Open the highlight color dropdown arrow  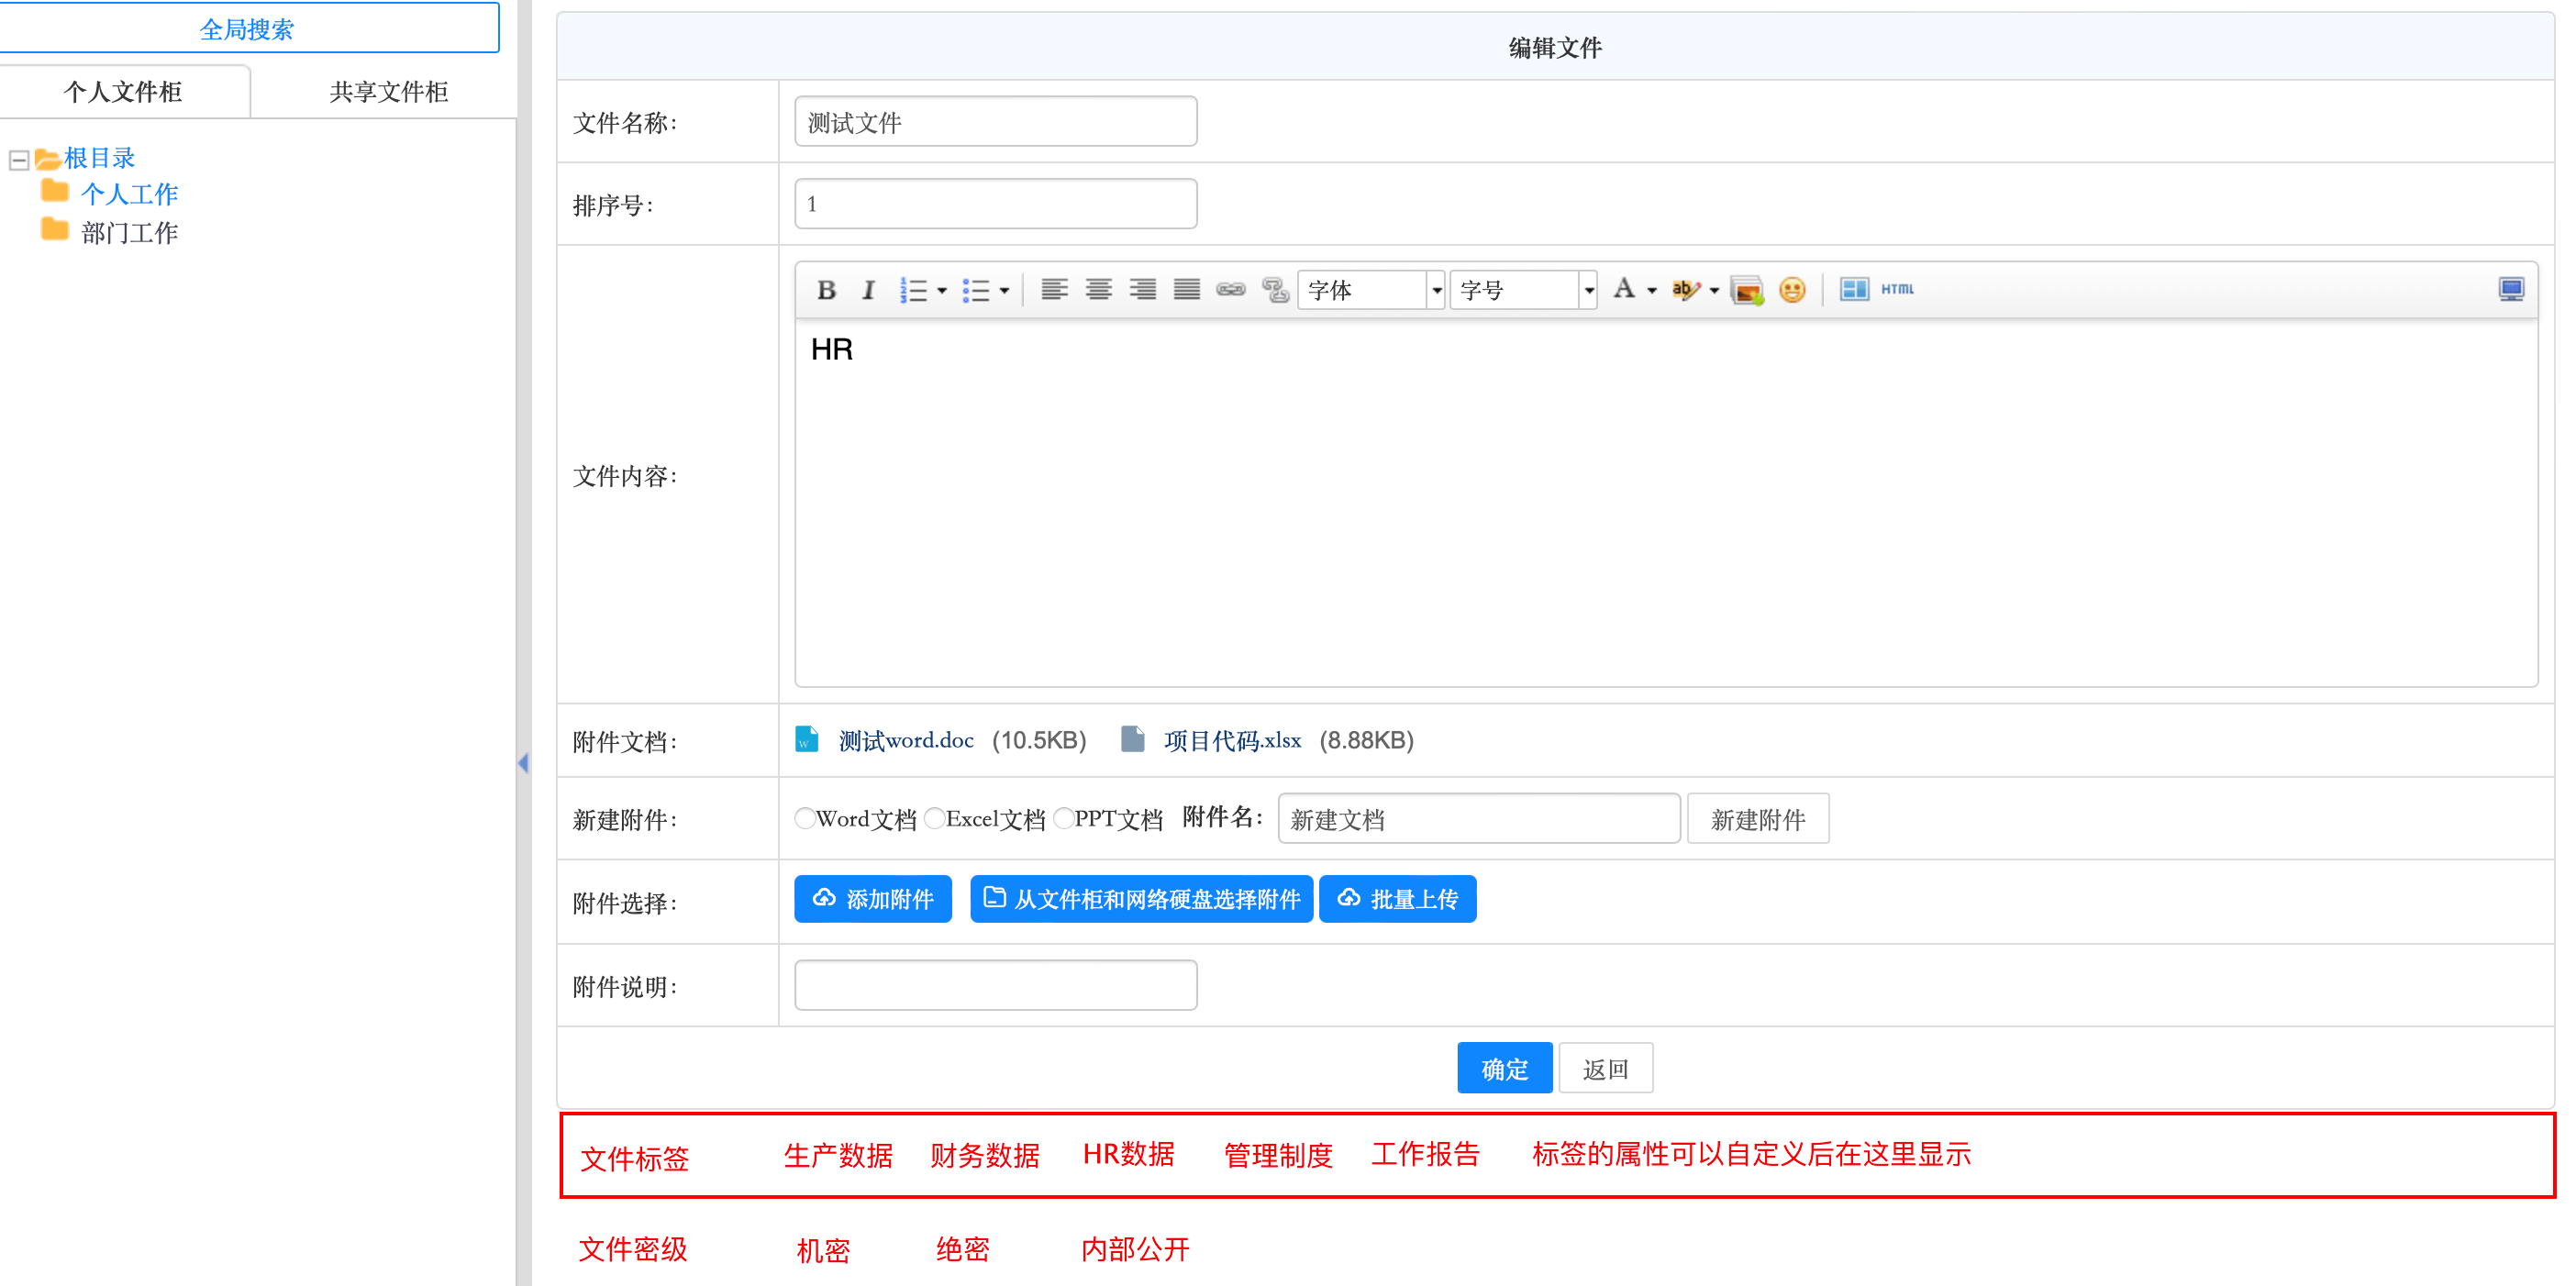coord(1715,291)
